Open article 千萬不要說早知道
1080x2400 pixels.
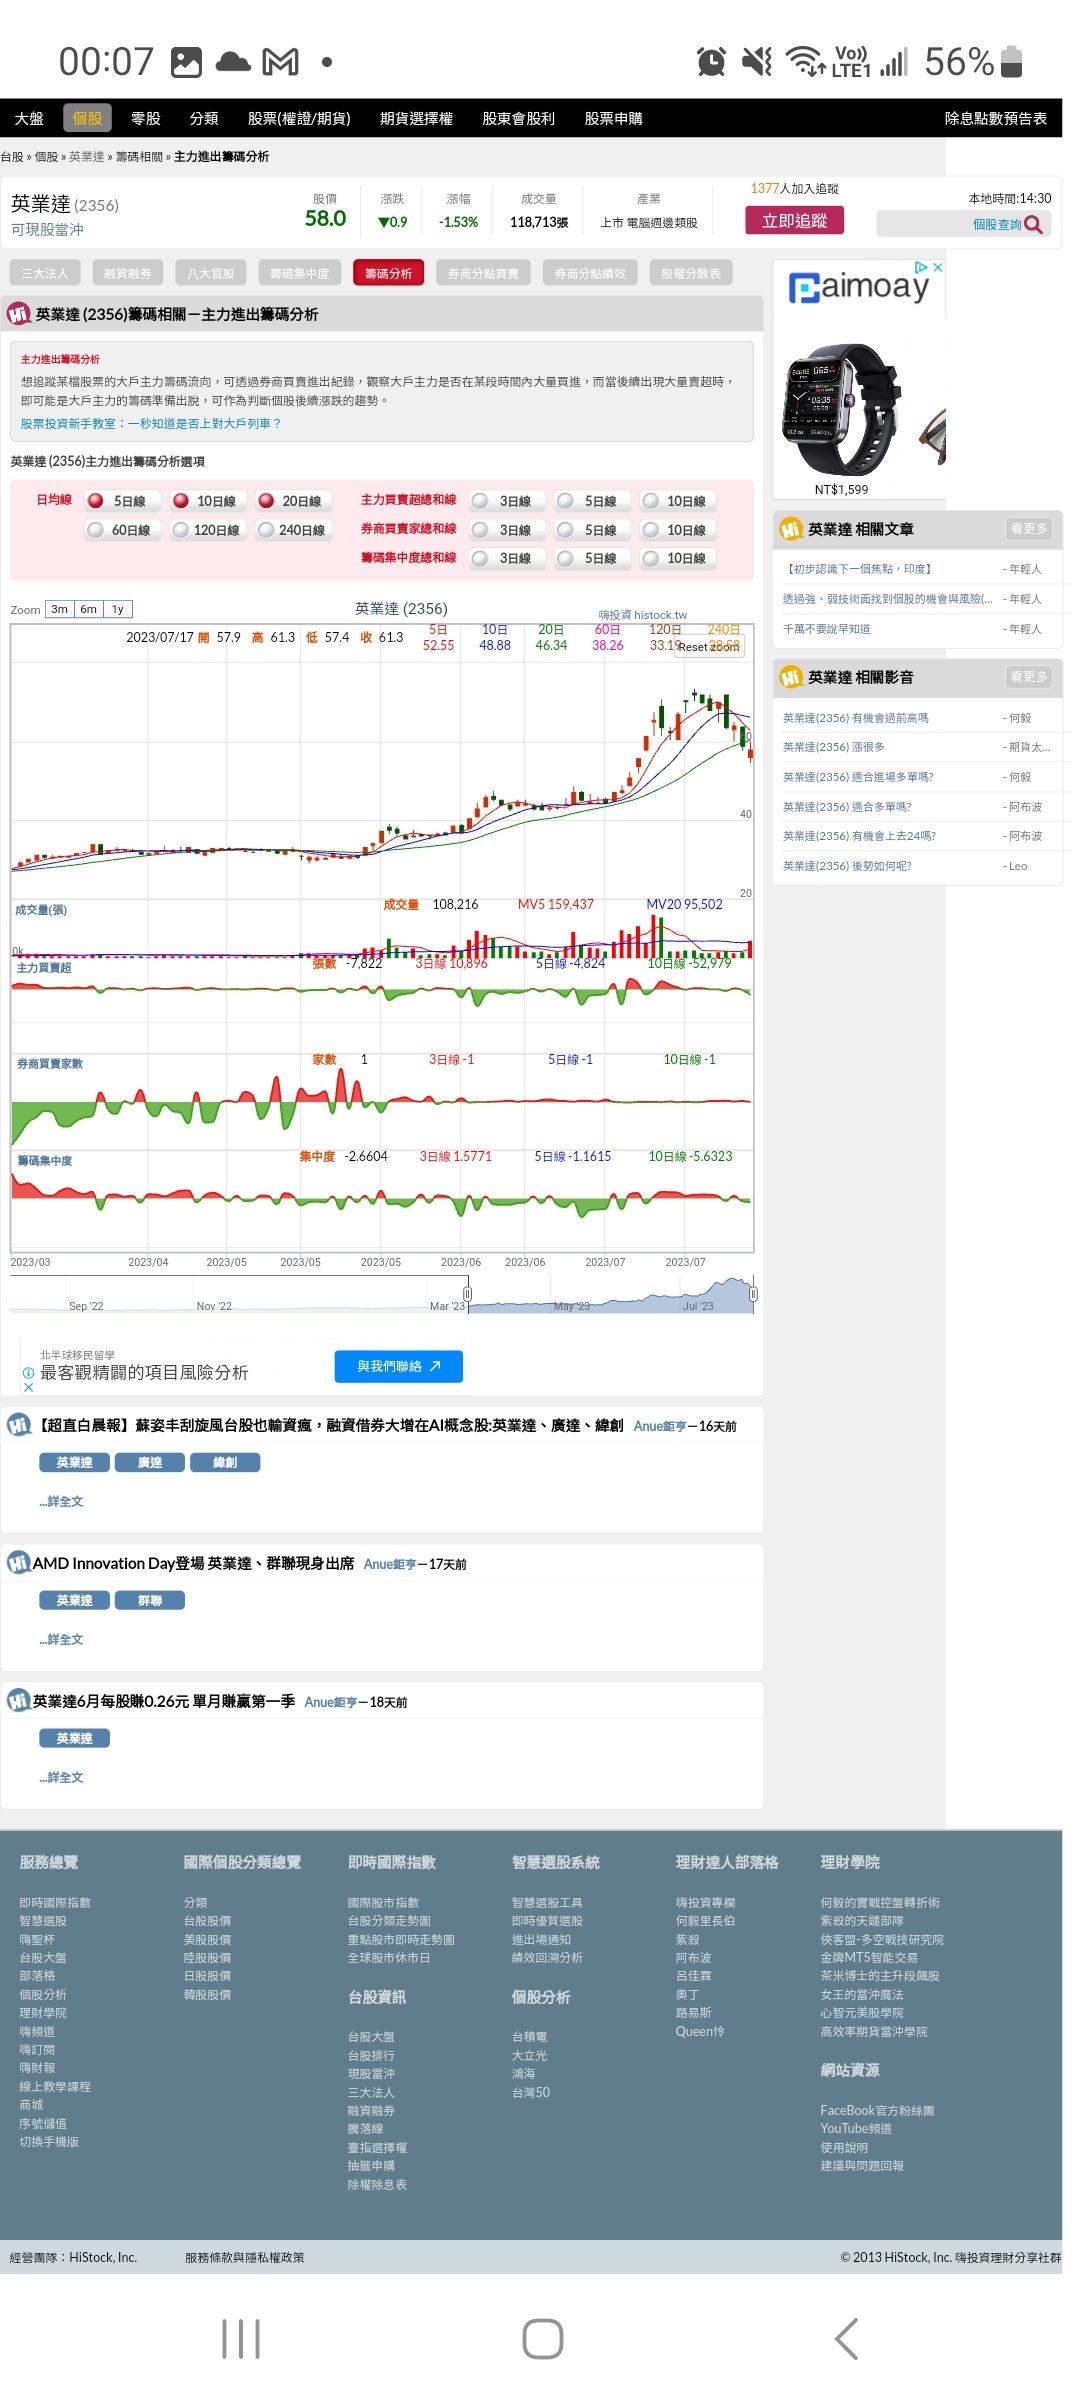click(826, 629)
